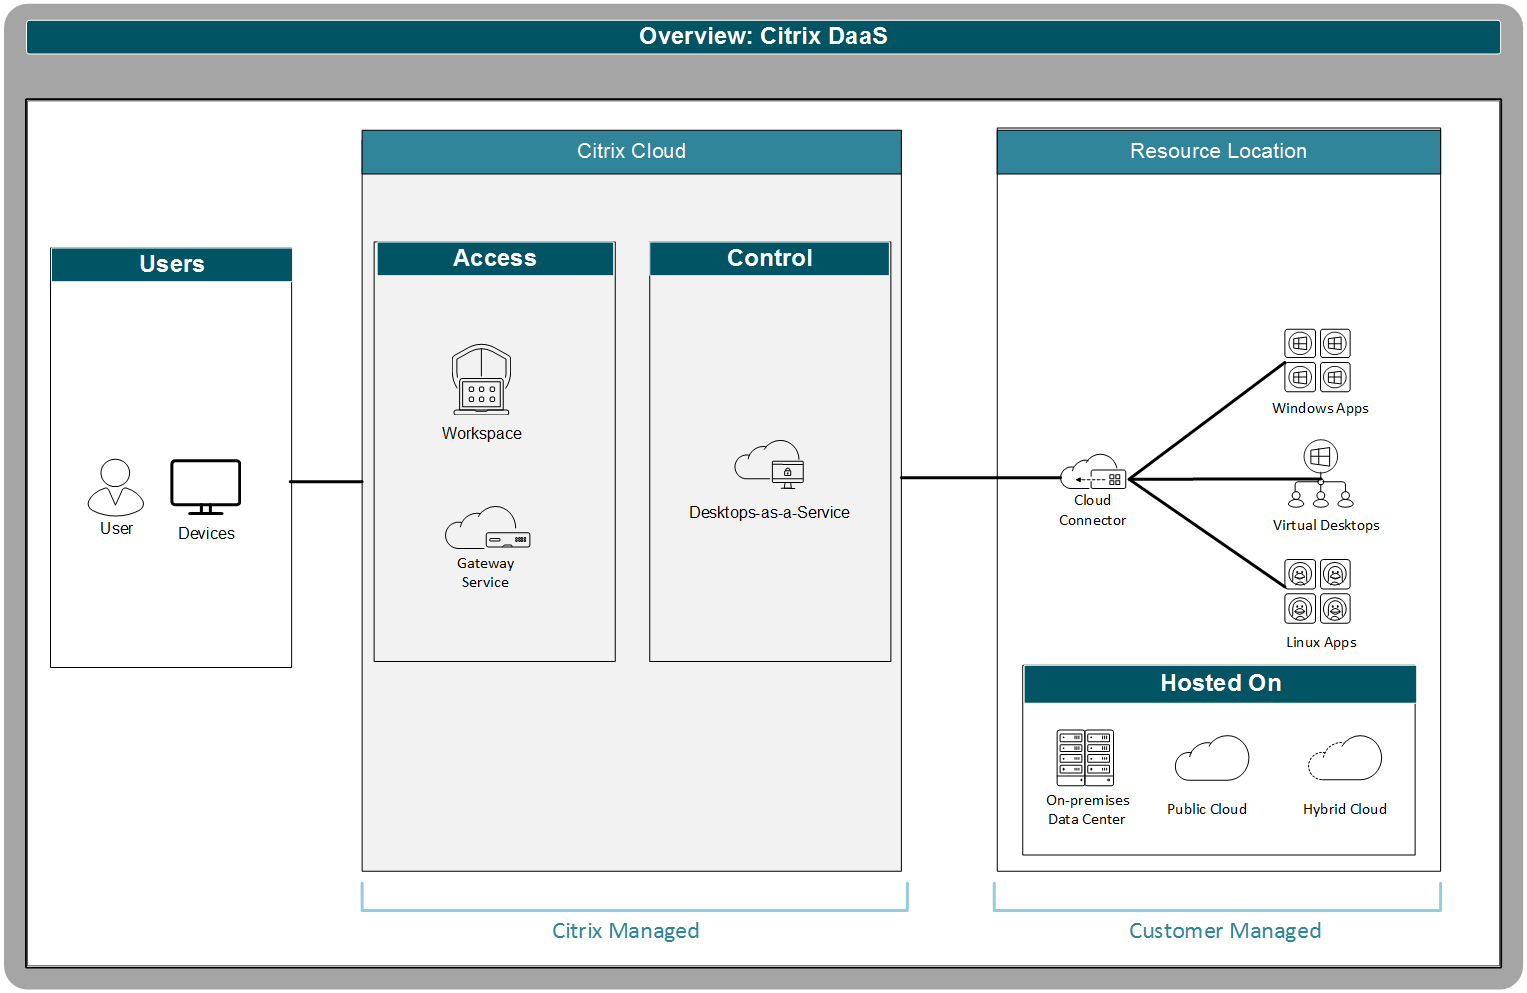This screenshot has width=1527, height=993.
Task: Click the Linux Apps icon group
Action: pyautogui.click(x=1318, y=592)
